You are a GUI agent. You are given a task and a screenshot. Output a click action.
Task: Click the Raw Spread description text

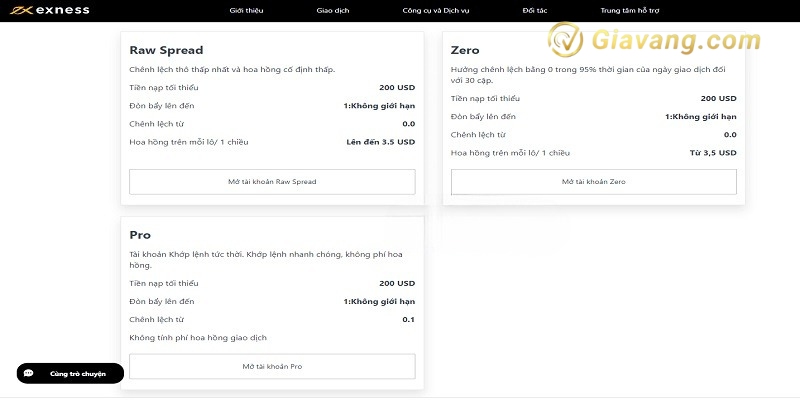click(x=232, y=69)
